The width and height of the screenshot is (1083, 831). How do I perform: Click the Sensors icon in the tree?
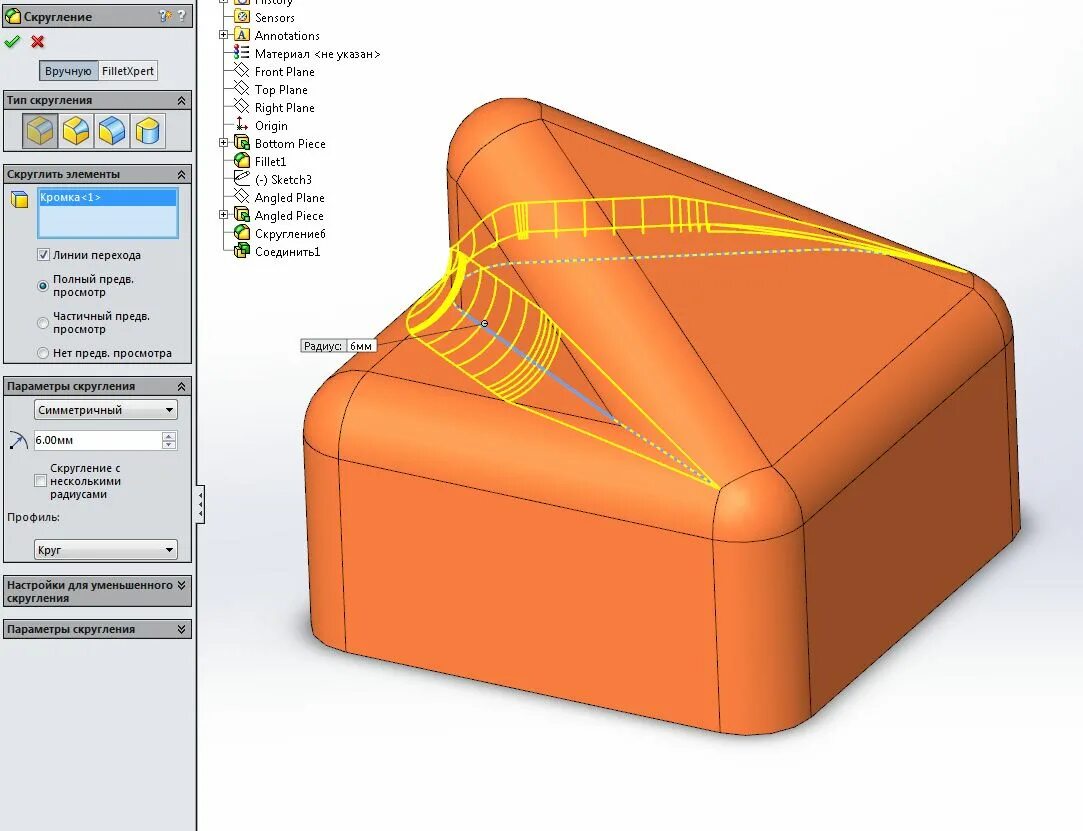point(242,17)
